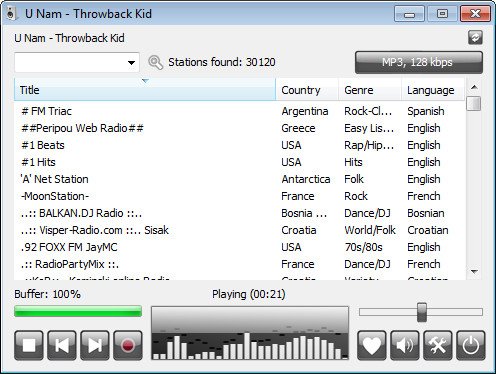Click the scrollbar down arrow
Viewport: 496px width, 374px height.
tap(474, 272)
